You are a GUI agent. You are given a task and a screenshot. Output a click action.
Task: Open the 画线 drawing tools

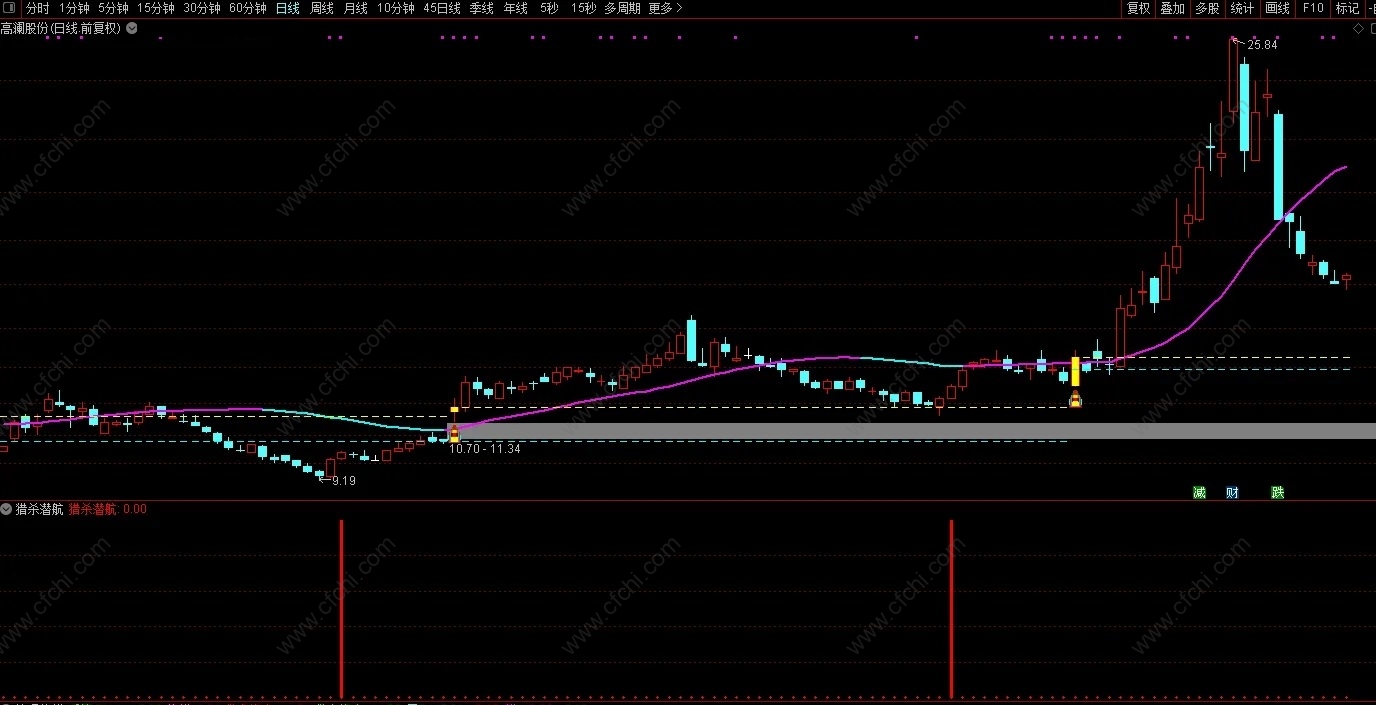click(x=1277, y=8)
